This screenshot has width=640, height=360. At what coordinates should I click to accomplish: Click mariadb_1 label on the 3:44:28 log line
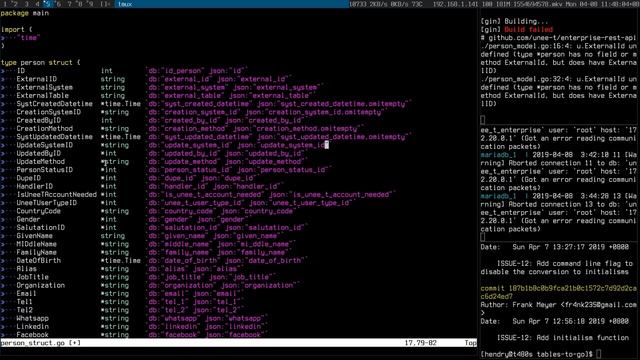(498, 196)
